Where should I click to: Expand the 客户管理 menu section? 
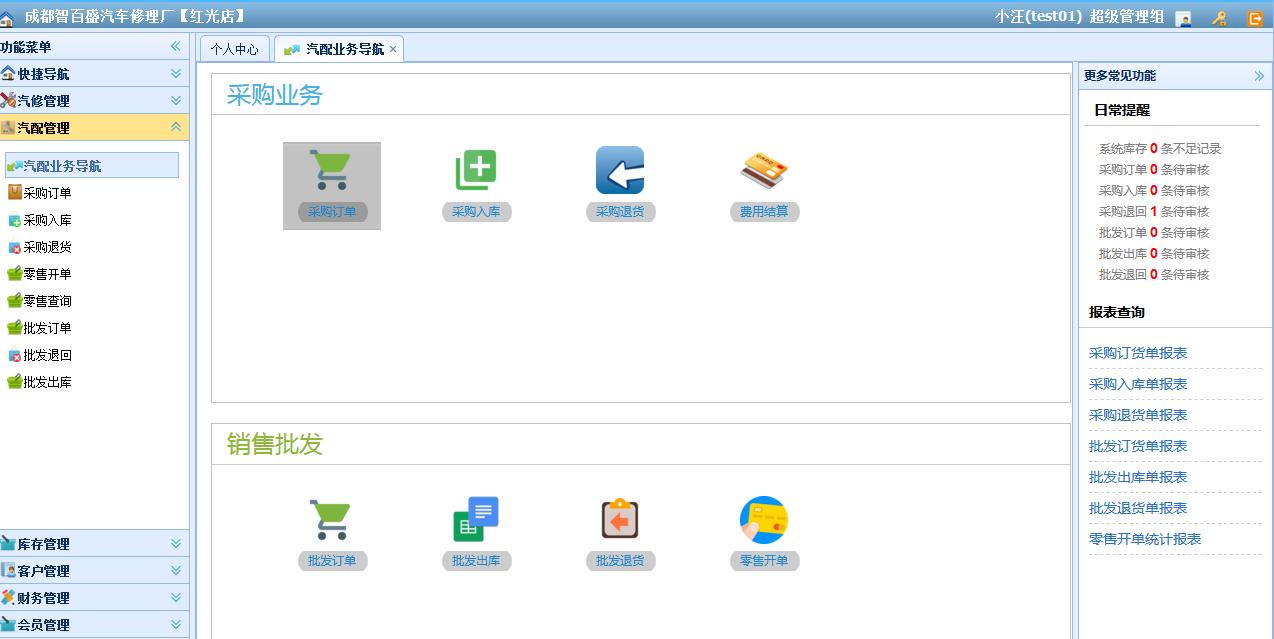(176, 571)
